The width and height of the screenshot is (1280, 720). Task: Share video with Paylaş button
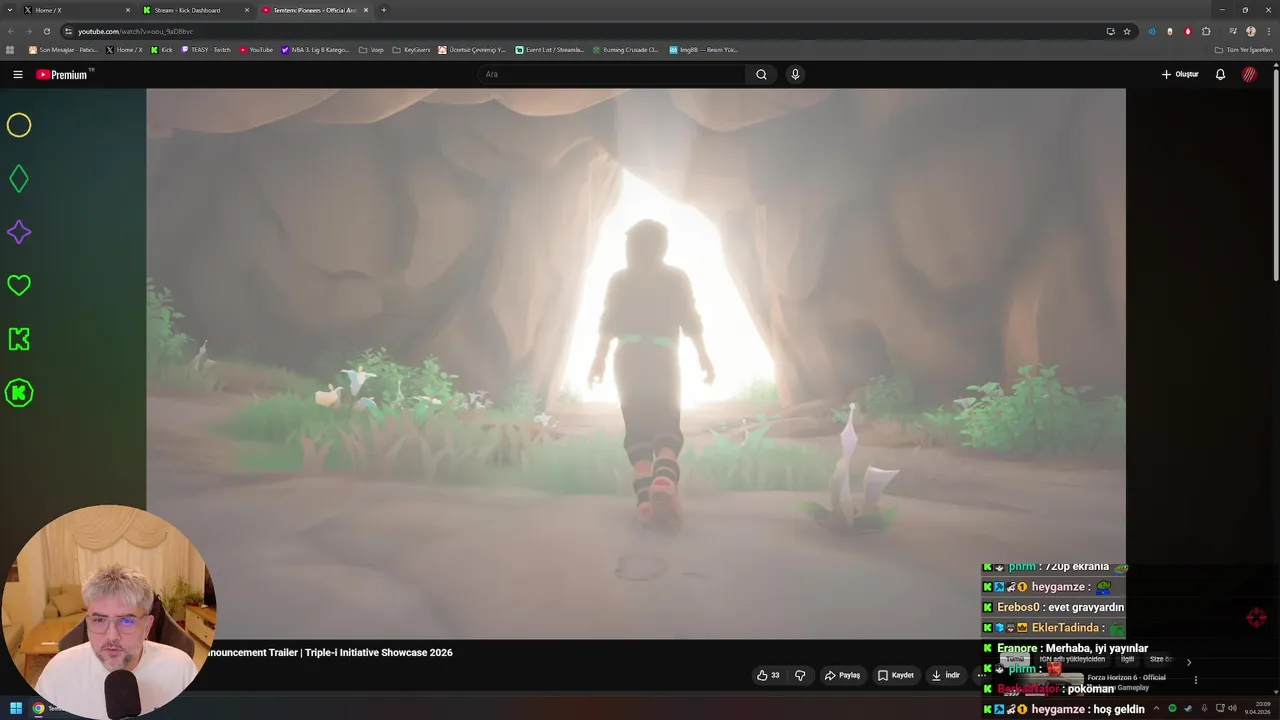[842, 675]
